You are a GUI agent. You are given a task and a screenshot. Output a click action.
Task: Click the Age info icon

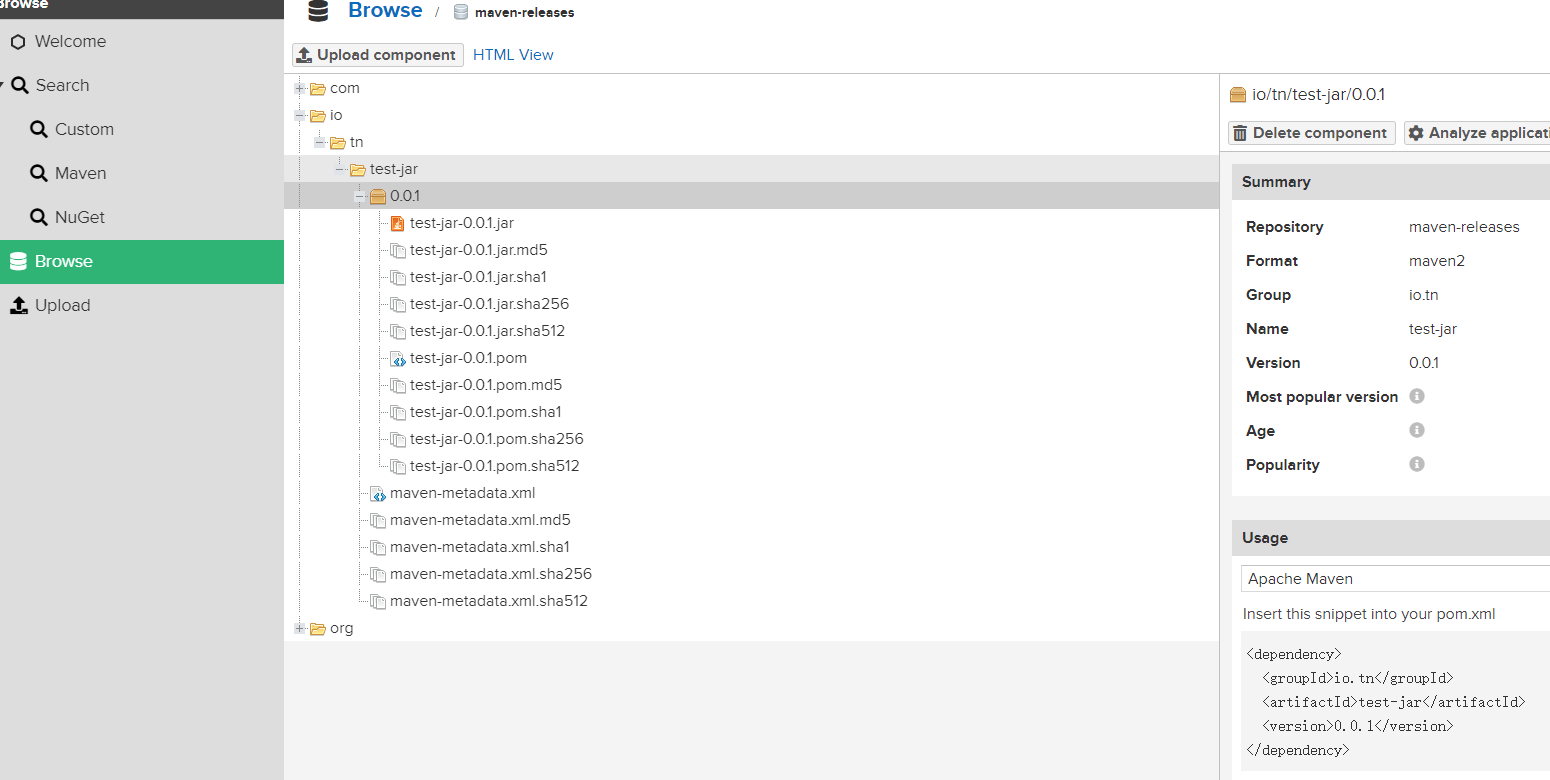[x=1416, y=430]
